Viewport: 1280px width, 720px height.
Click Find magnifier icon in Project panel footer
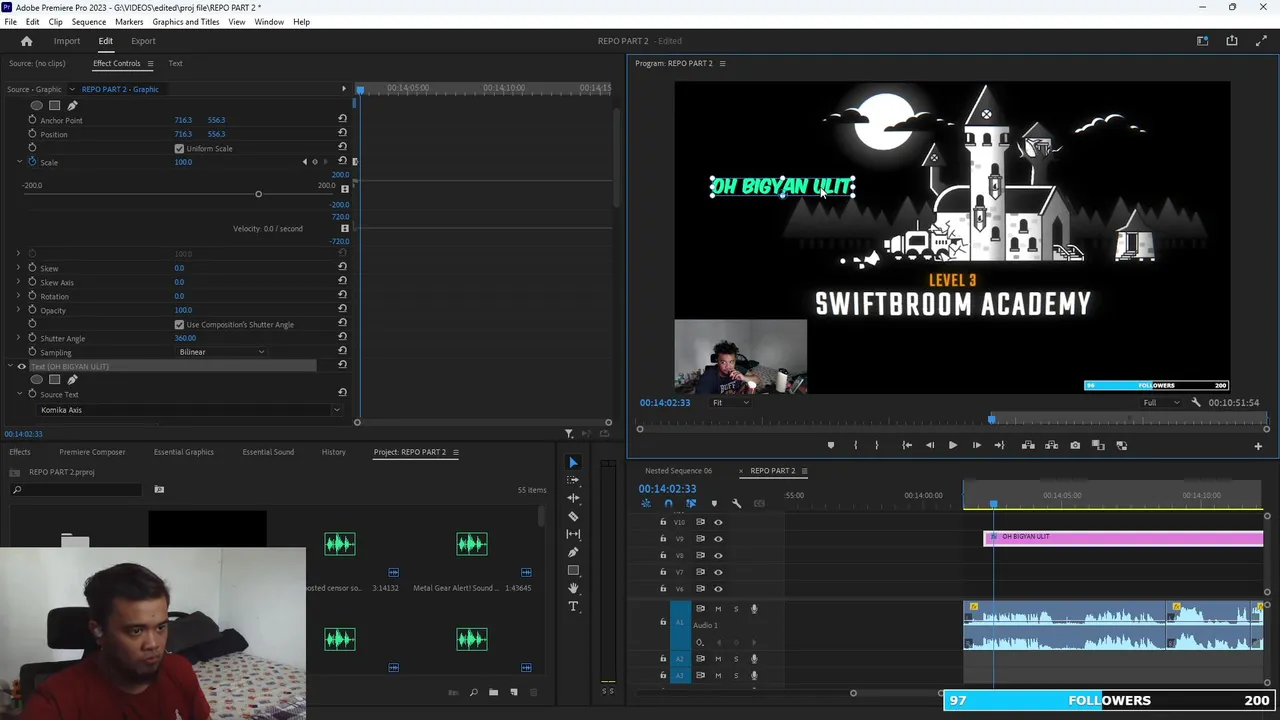473,692
